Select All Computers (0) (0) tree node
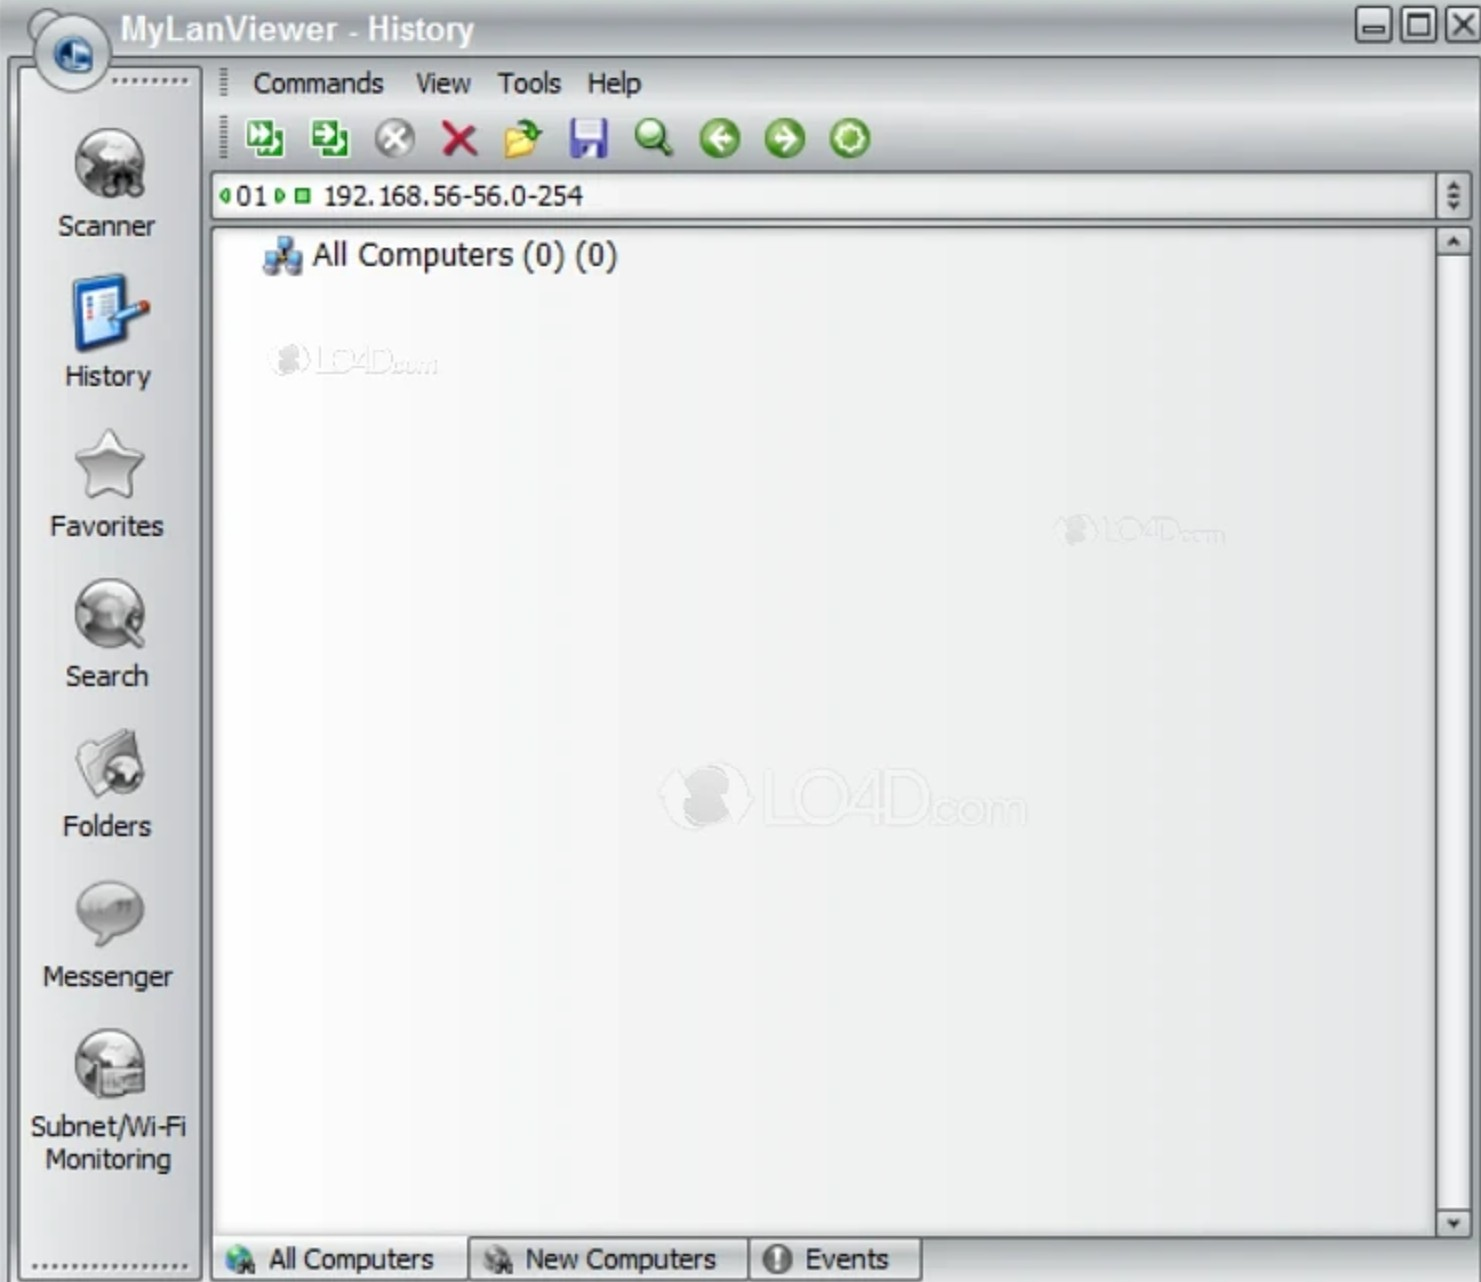1481x1282 pixels. (439, 255)
